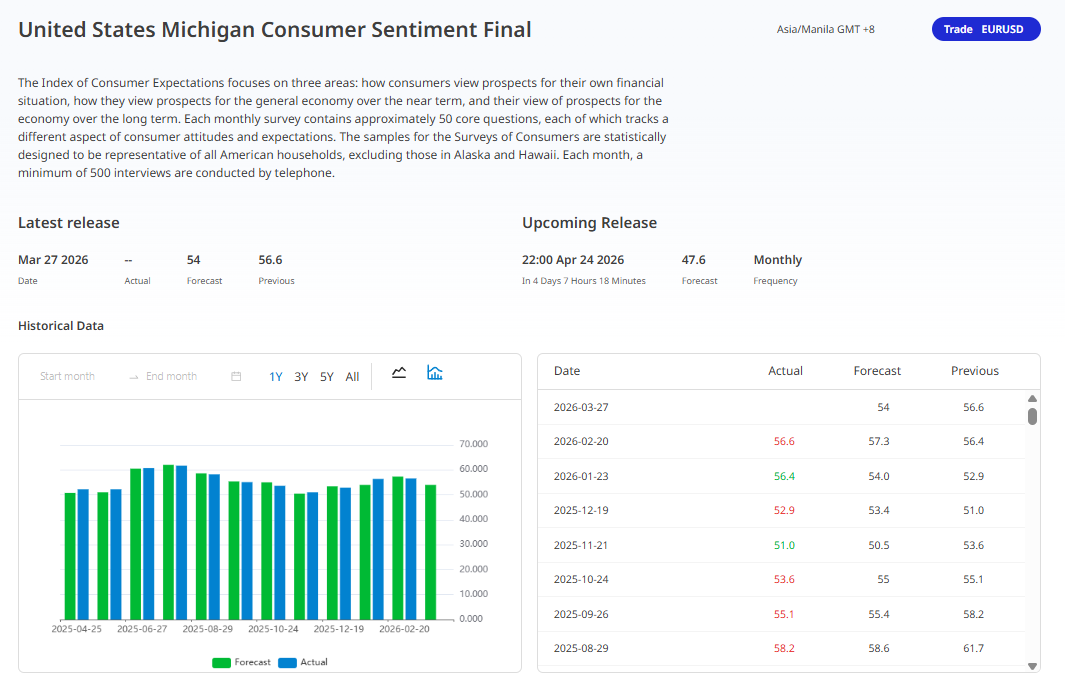This screenshot has width=1065, height=686.
Task: Click the scroll down arrow in data table
Action: 1032,665
